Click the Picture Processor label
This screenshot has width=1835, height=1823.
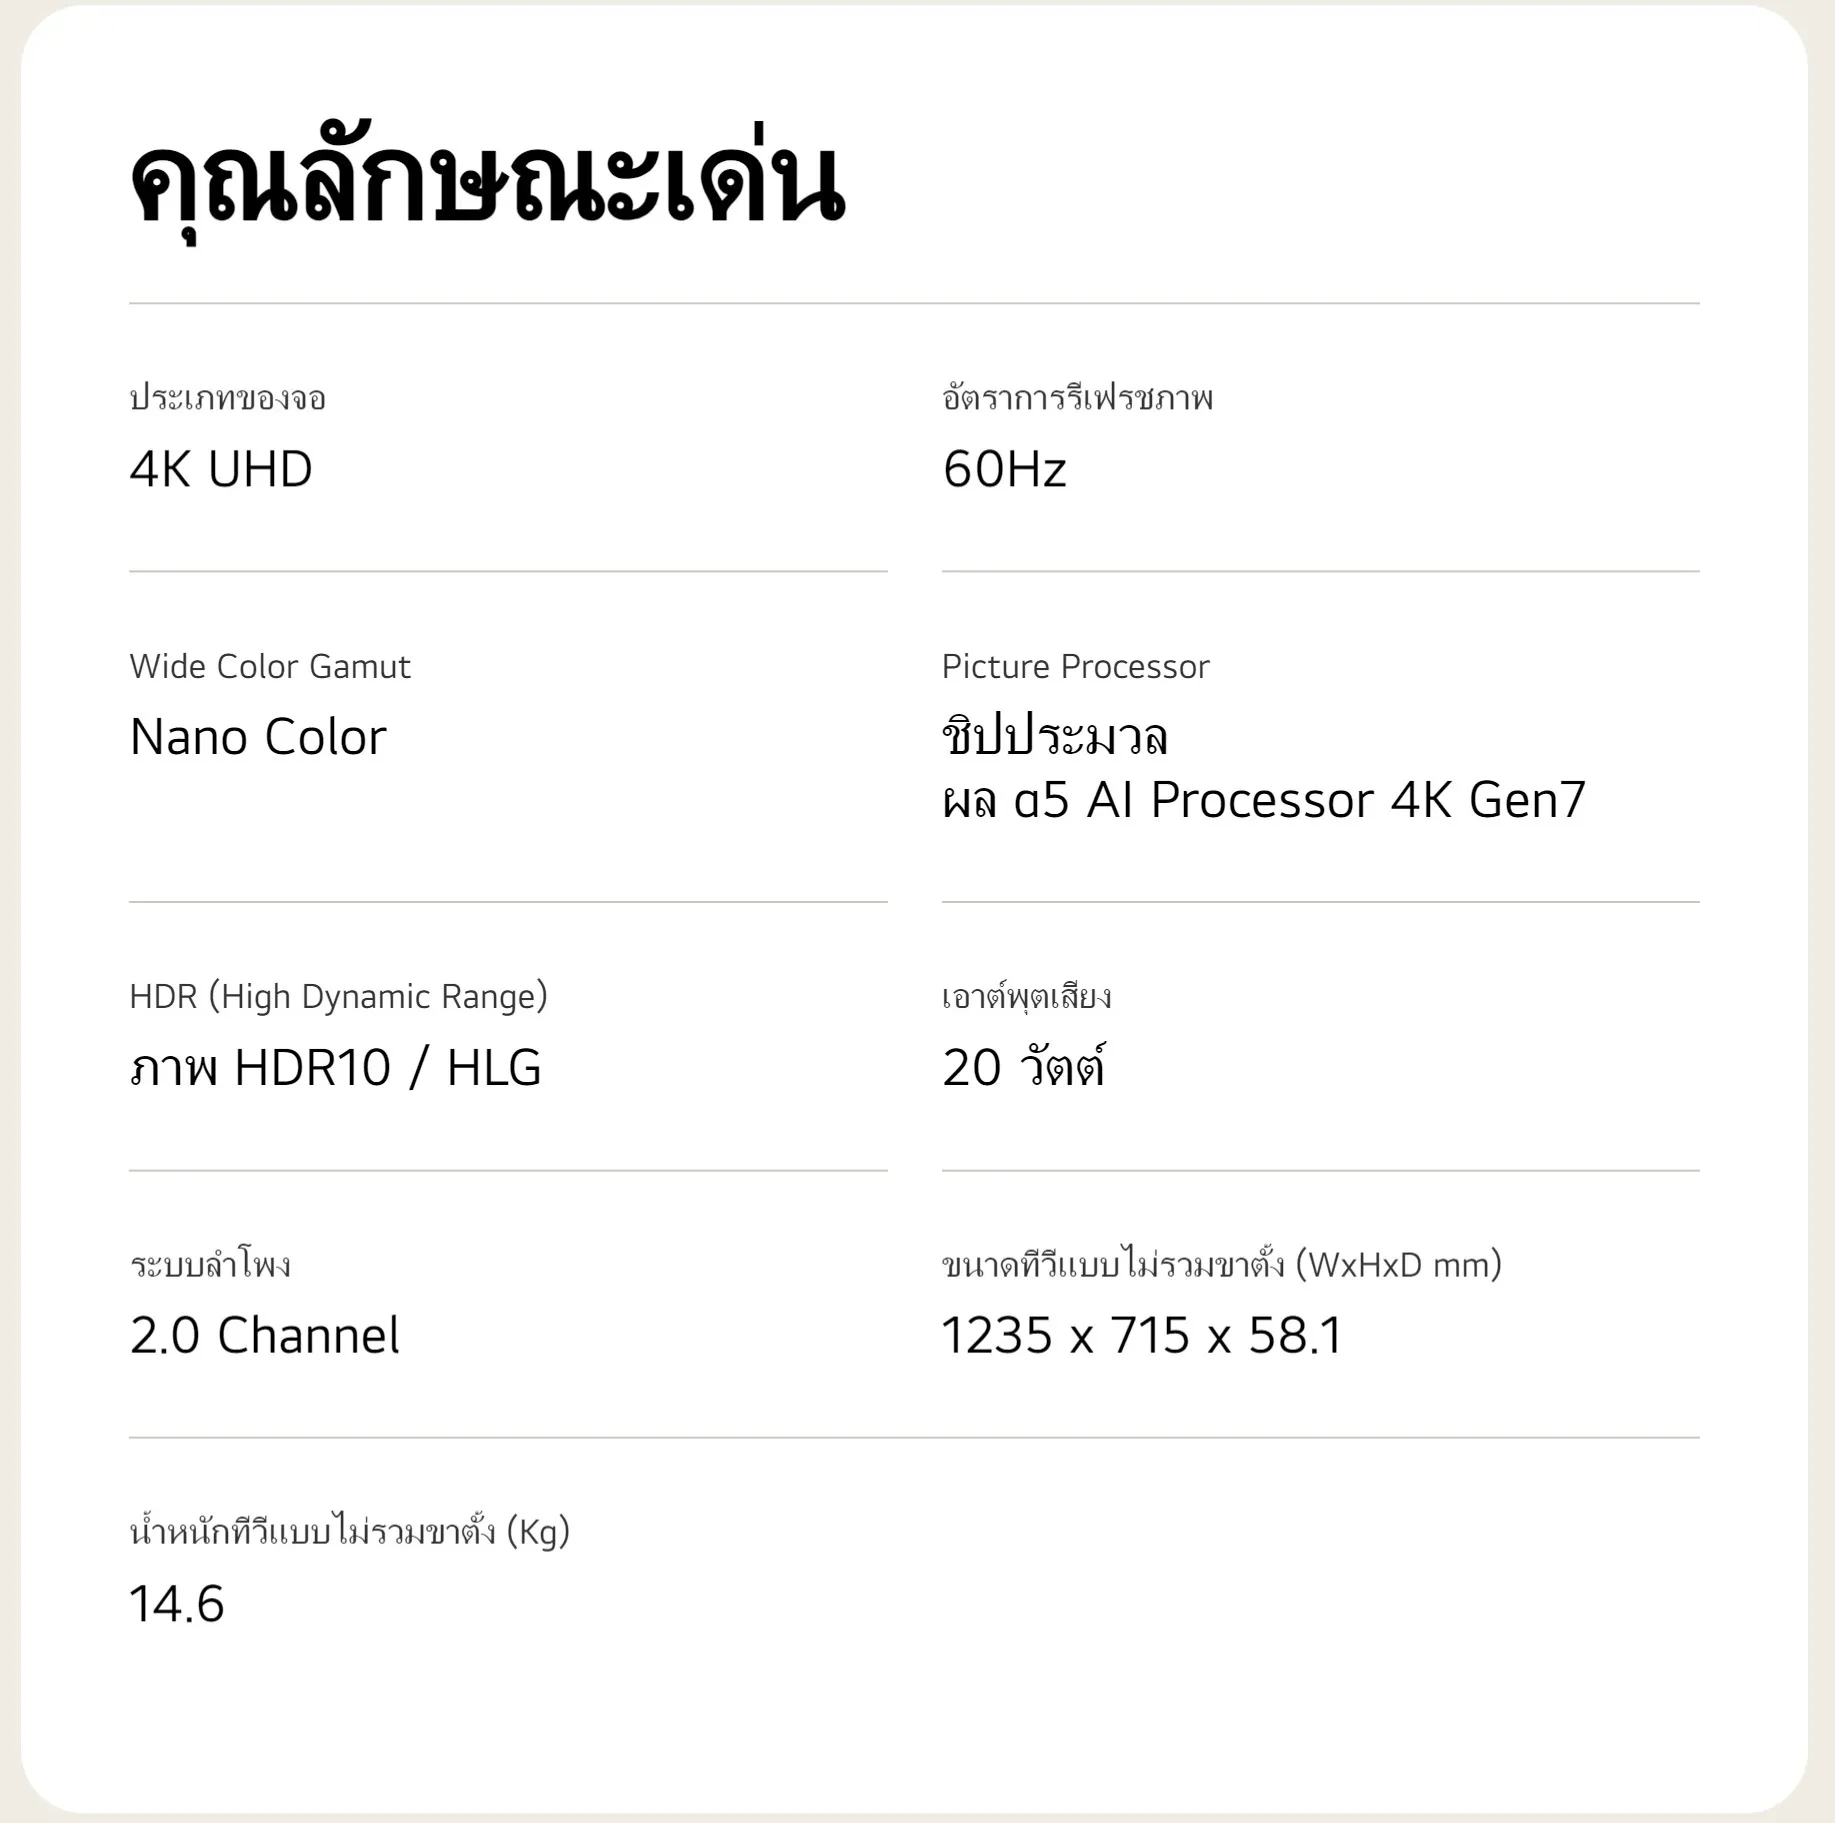pyautogui.click(x=1075, y=666)
